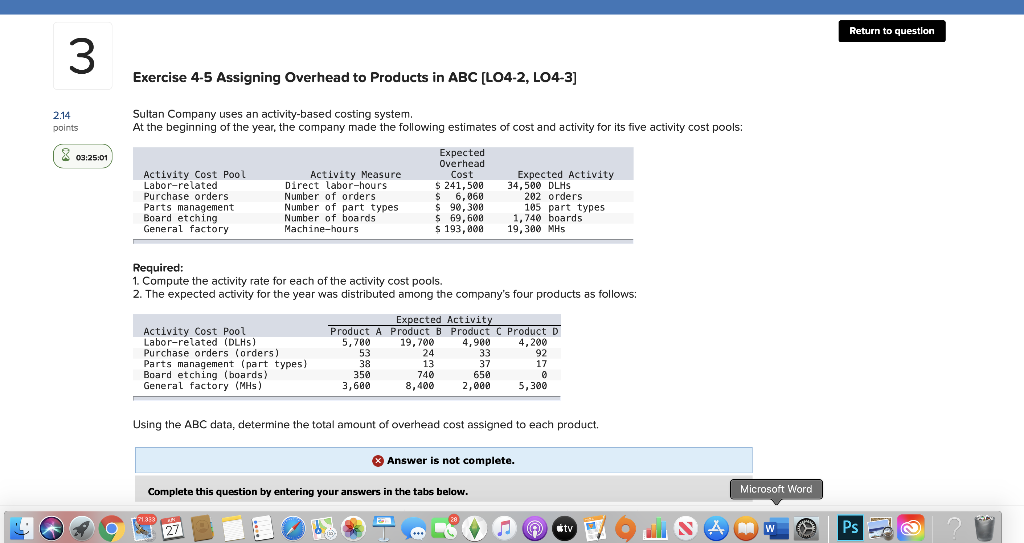Click Board etching overhead cost $ 69,600
The image size is (1024, 543).
(459, 218)
